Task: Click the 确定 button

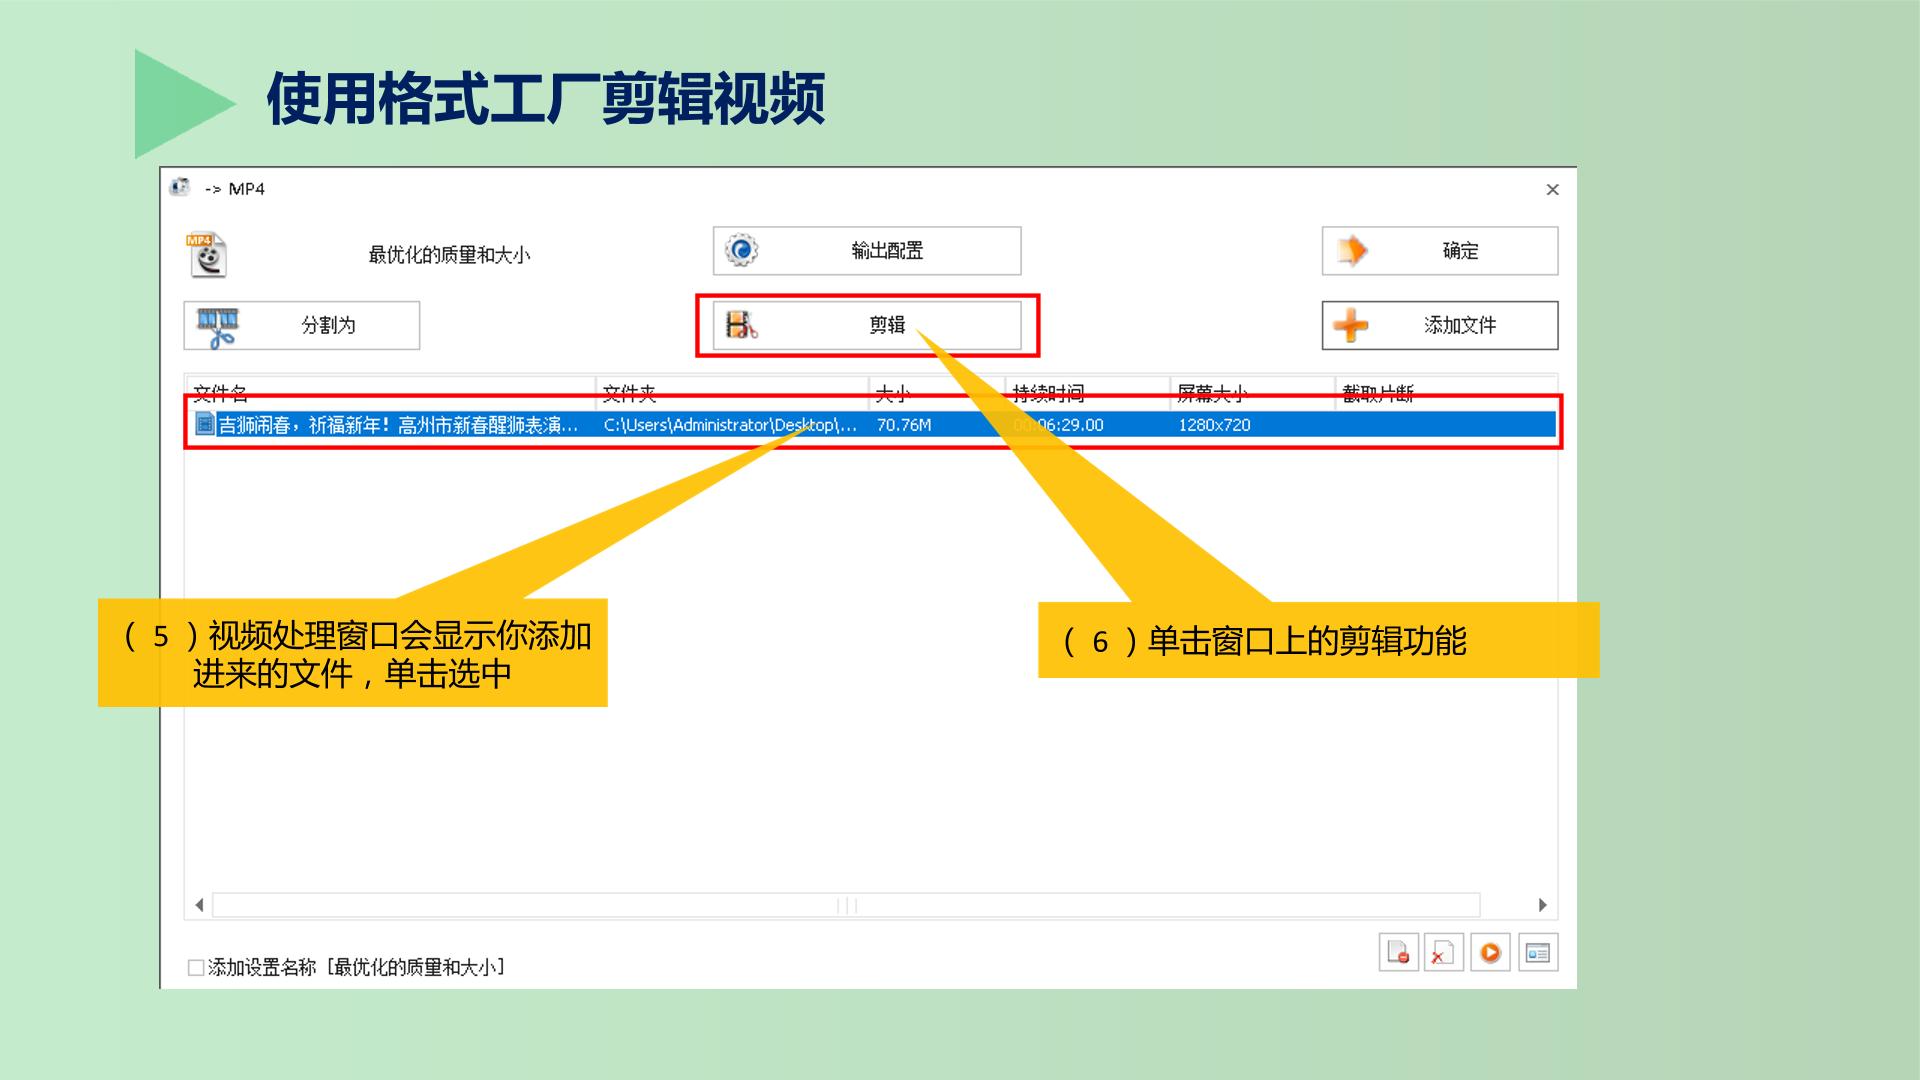Action: 1440,250
